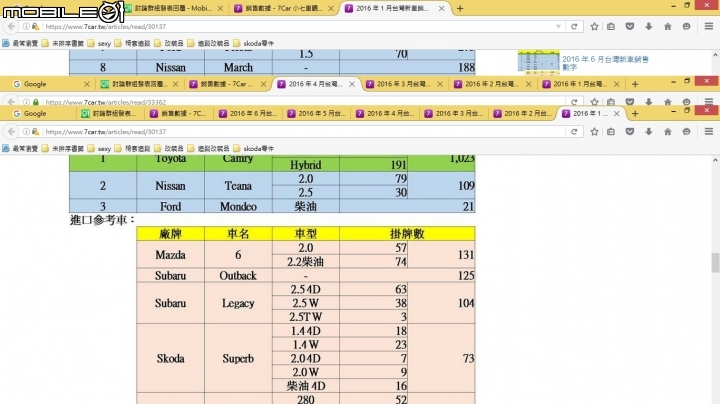Viewport: 720px width, 404px height.
Task: Select the Mondeo model cell
Action: point(238,207)
